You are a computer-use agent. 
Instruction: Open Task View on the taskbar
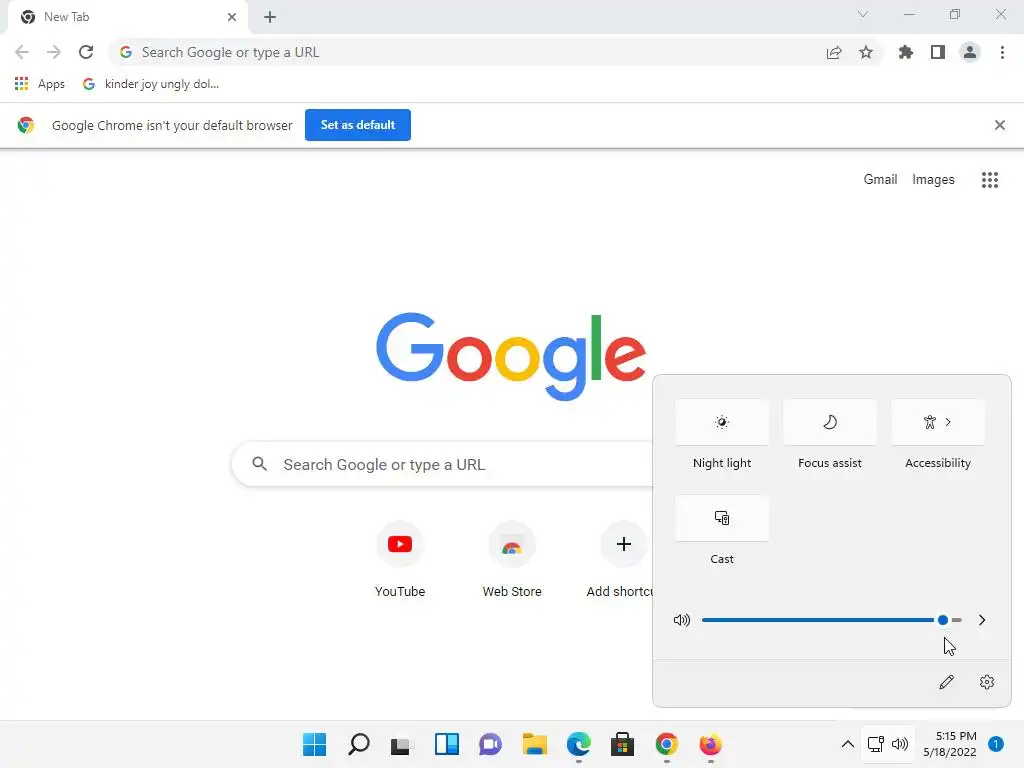[402, 745]
